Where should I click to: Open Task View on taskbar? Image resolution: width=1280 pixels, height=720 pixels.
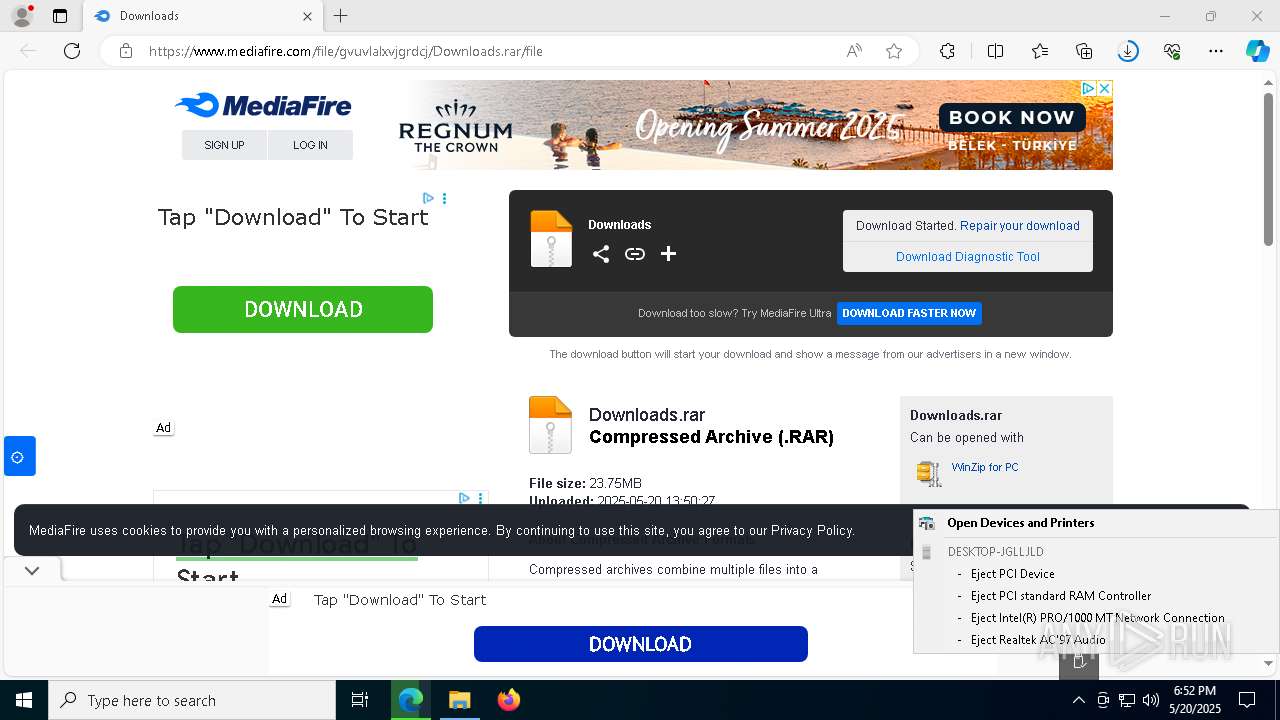(x=360, y=700)
